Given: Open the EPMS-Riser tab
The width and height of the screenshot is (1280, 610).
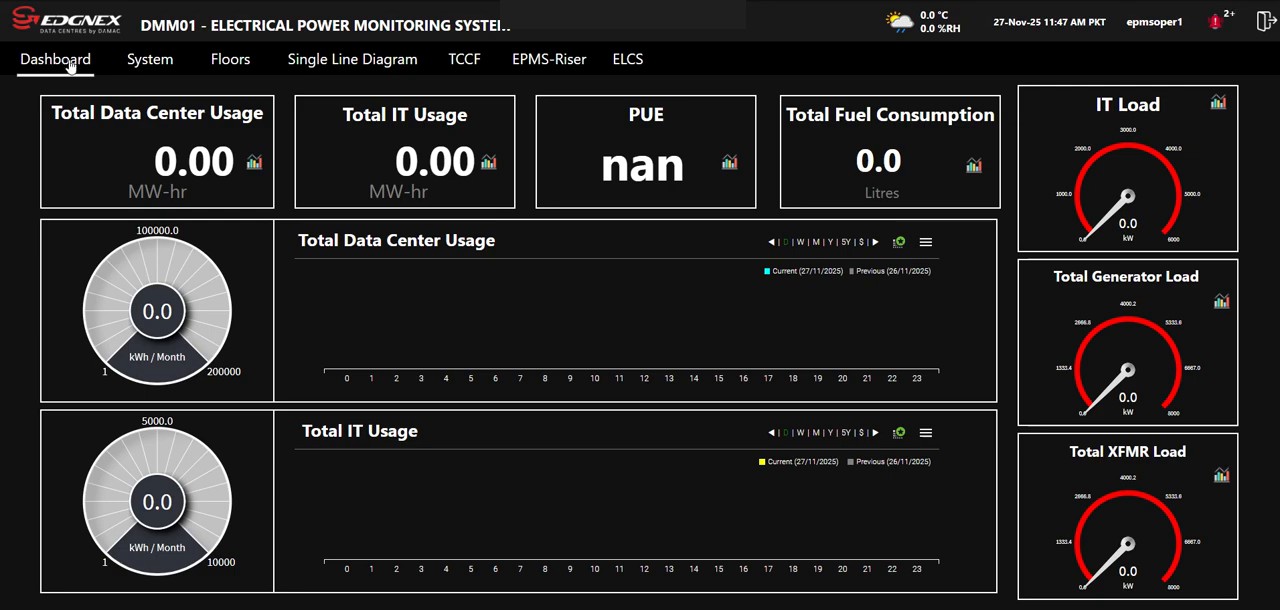Looking at the screenshot, I should [549, 59].
